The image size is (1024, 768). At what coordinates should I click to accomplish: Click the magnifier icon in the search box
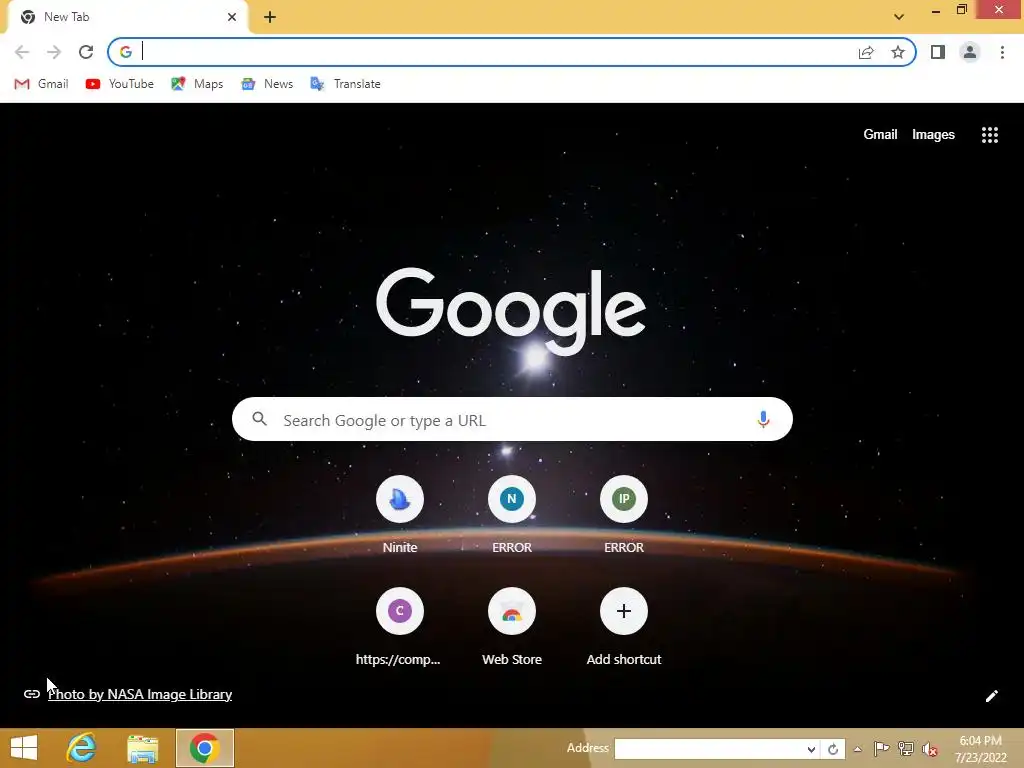[x=259, y=419]
